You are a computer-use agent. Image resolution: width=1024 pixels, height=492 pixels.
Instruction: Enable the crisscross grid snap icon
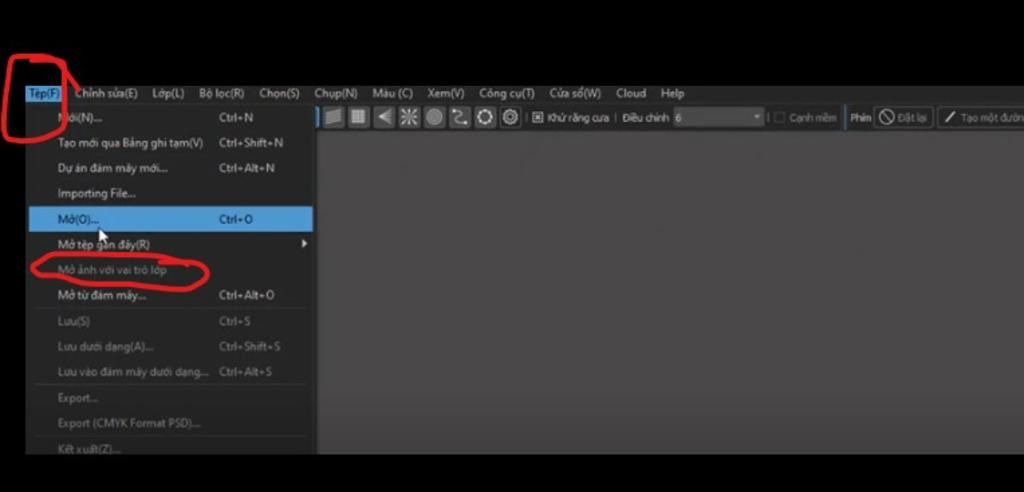click(x=358, y=118)
